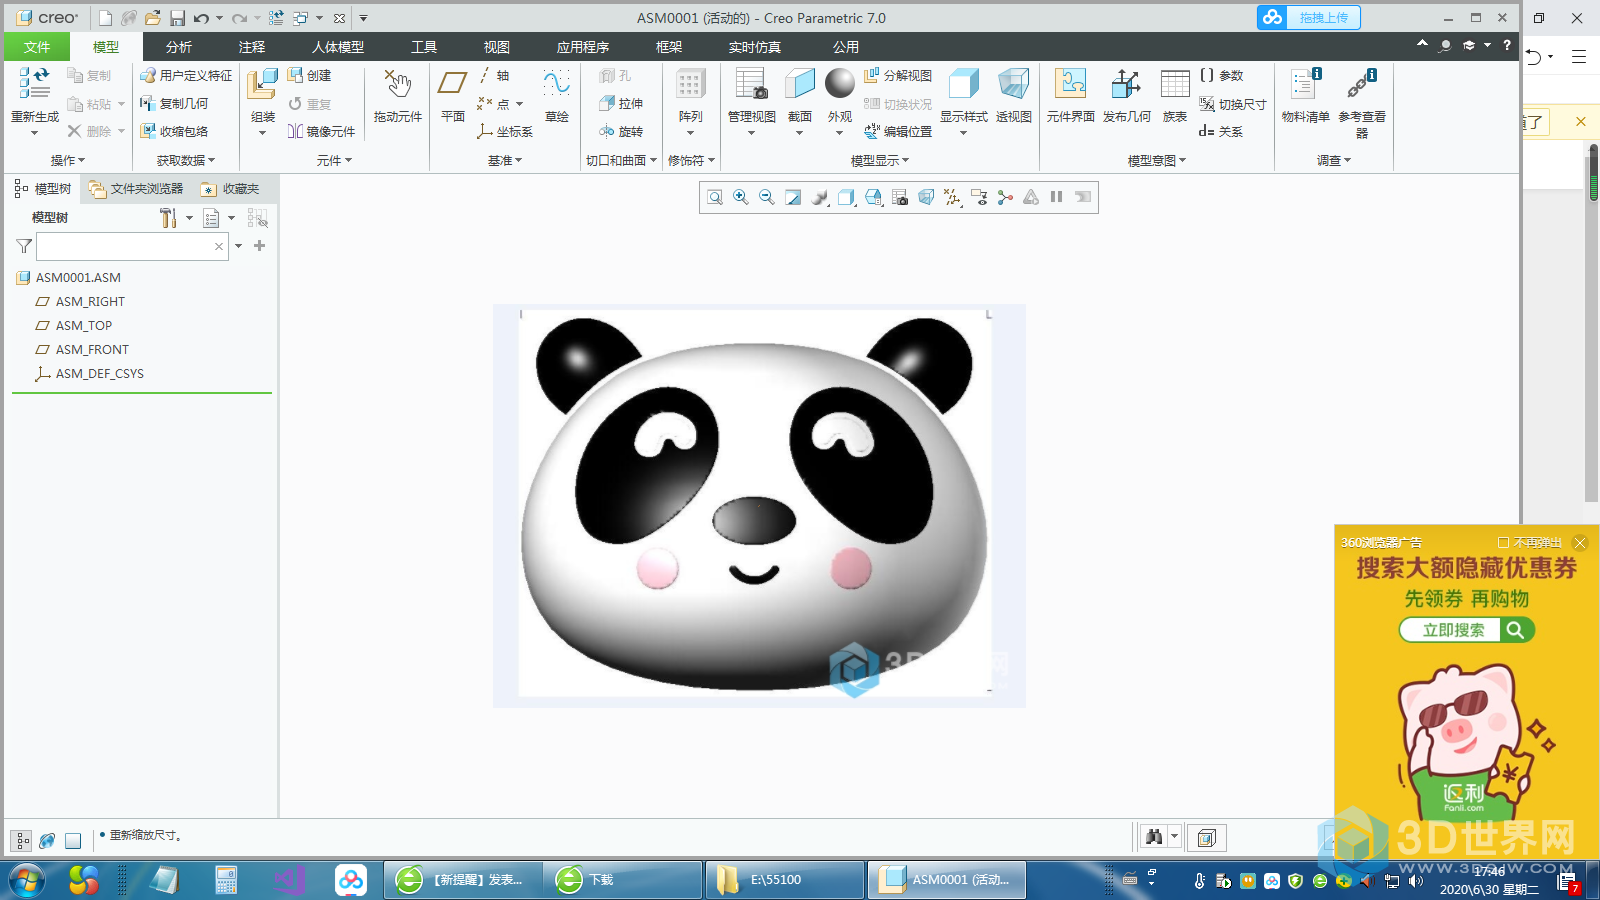Click the 创建 component button
The width and height of the screenshot is (1600, 900).
[309, 75]
